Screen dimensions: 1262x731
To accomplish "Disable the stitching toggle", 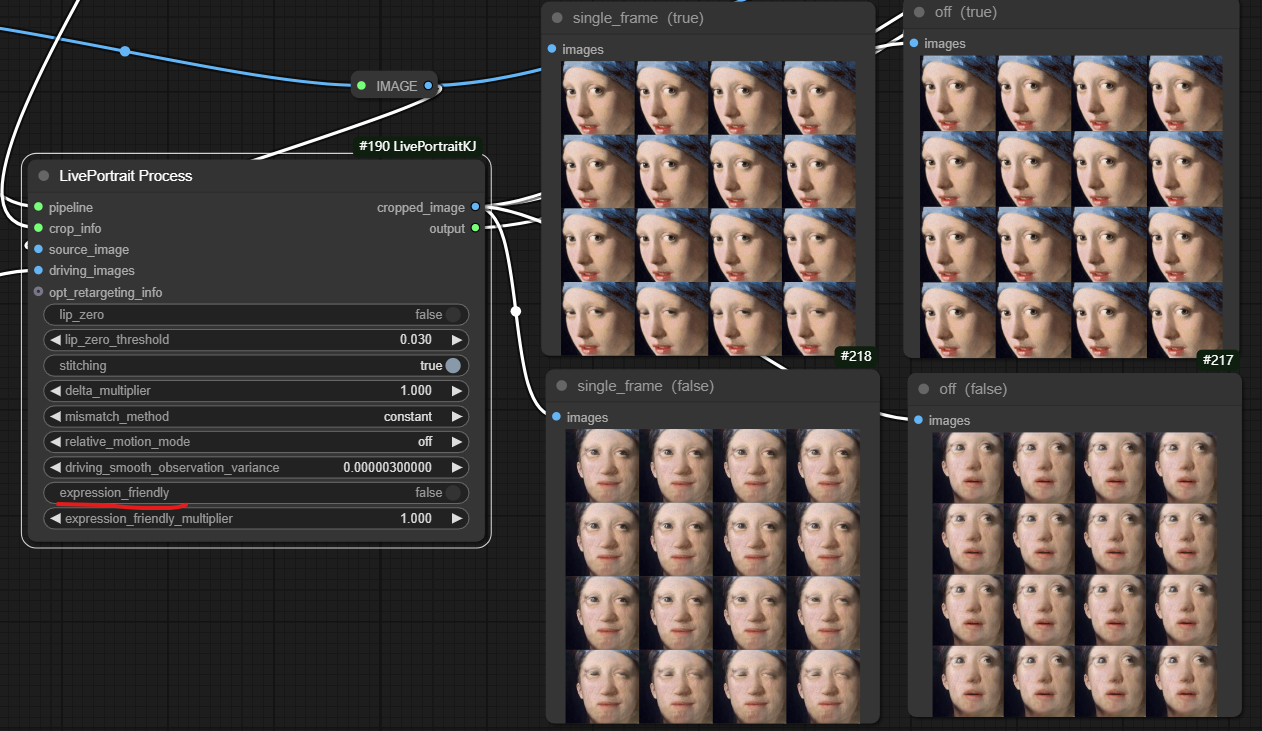I will pyautogui.click(x=453, y=366).
